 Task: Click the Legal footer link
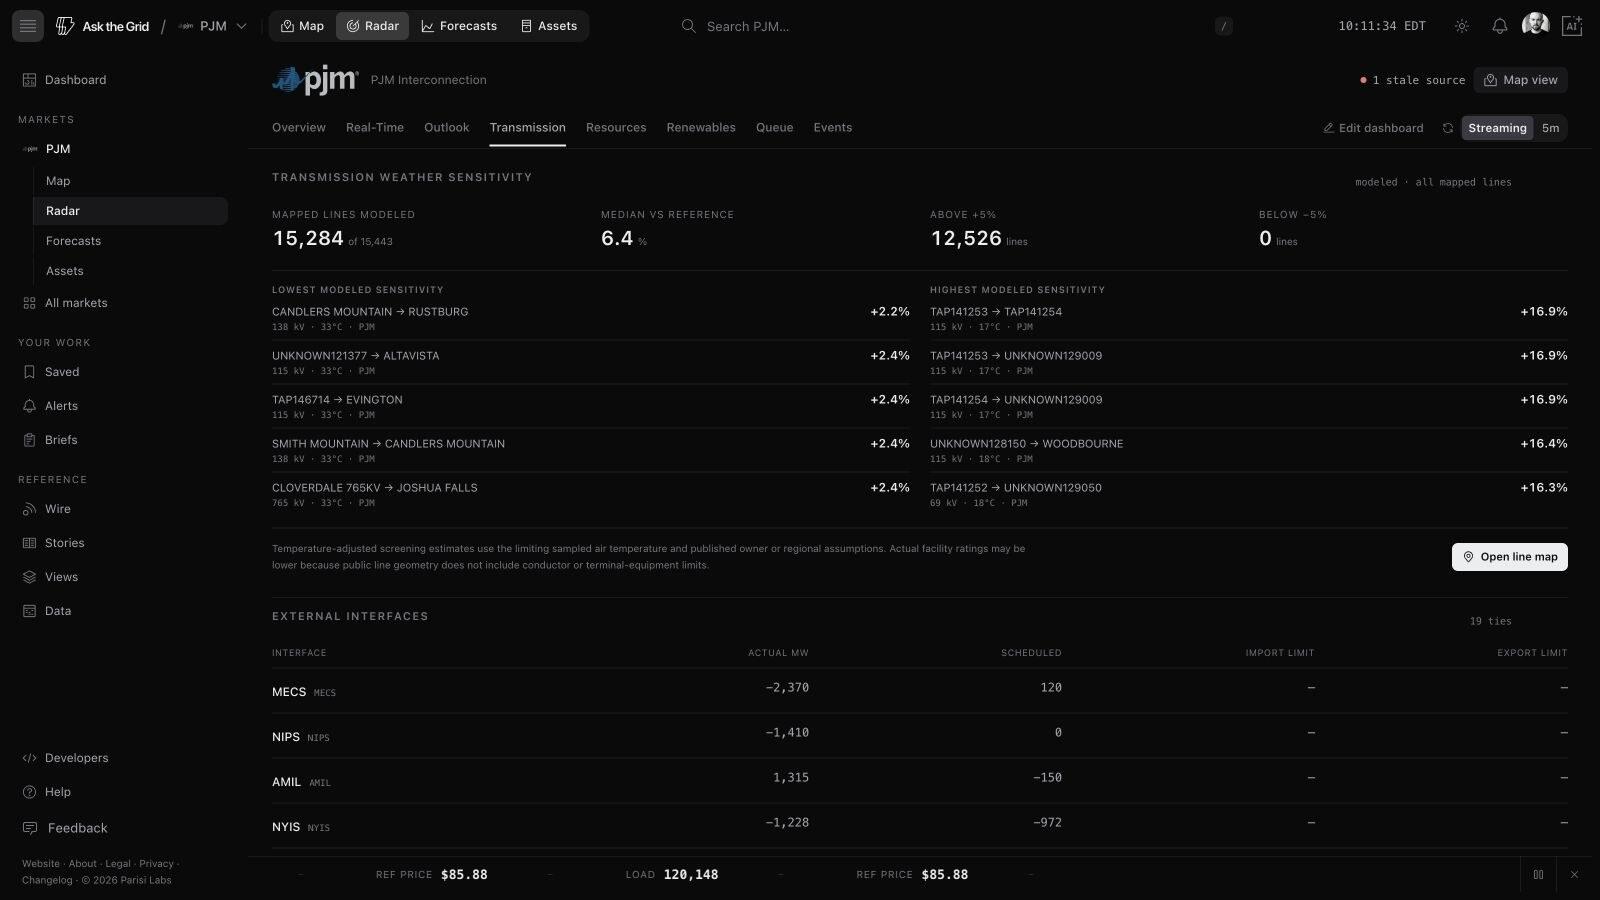tap(118, 864)
